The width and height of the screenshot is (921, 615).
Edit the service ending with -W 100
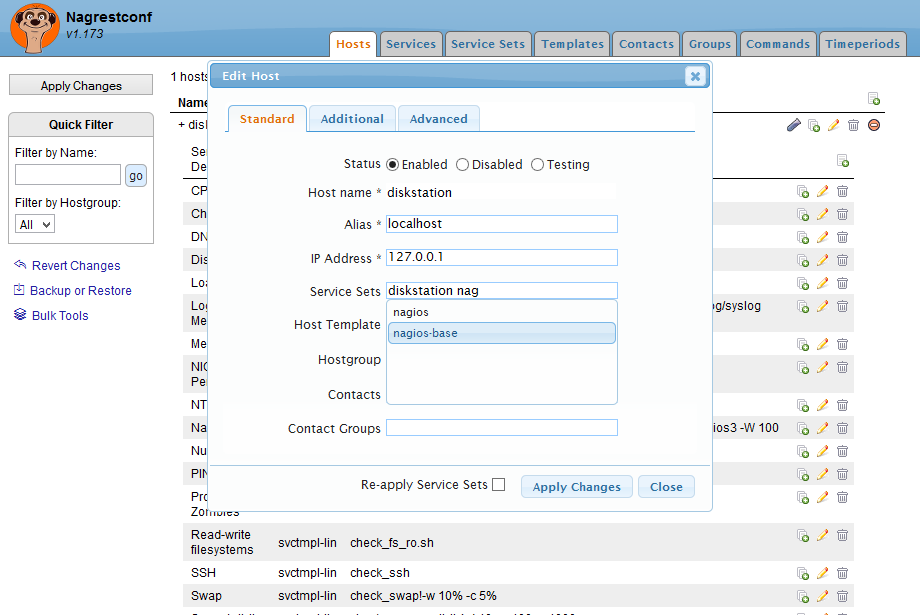[x=822, y=428]
